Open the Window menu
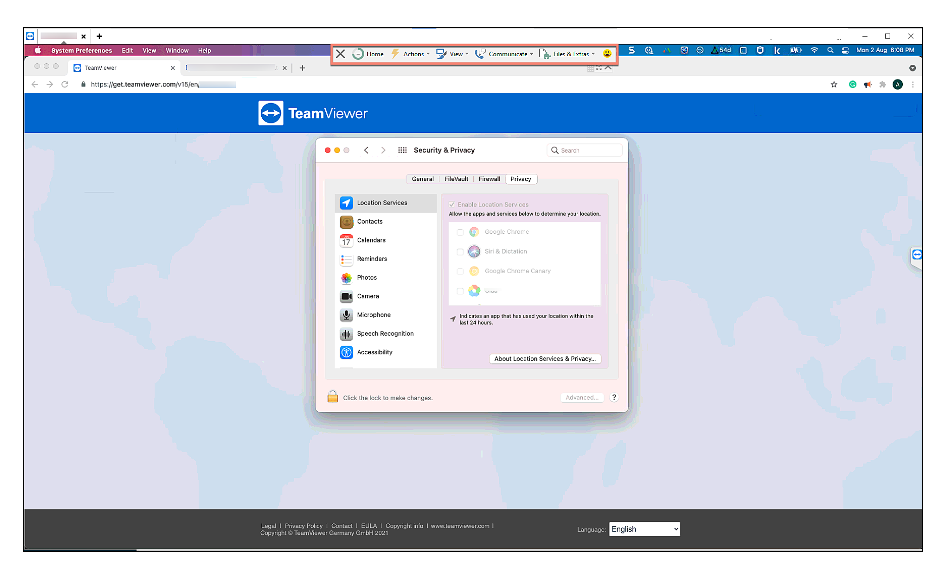This screenshot has width=950, height=569. coord(177,50)
